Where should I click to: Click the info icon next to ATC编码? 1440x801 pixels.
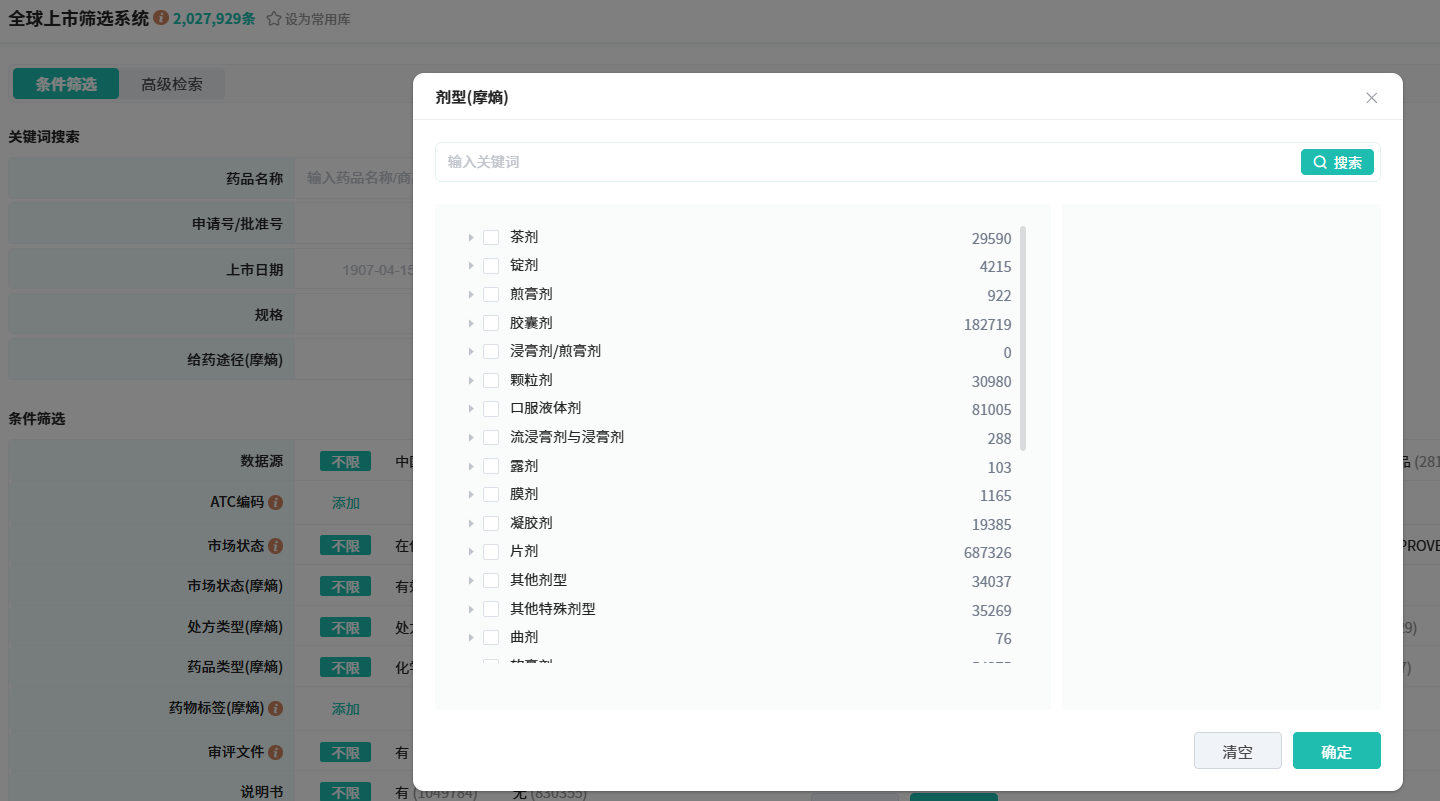(x=276, y=502)
